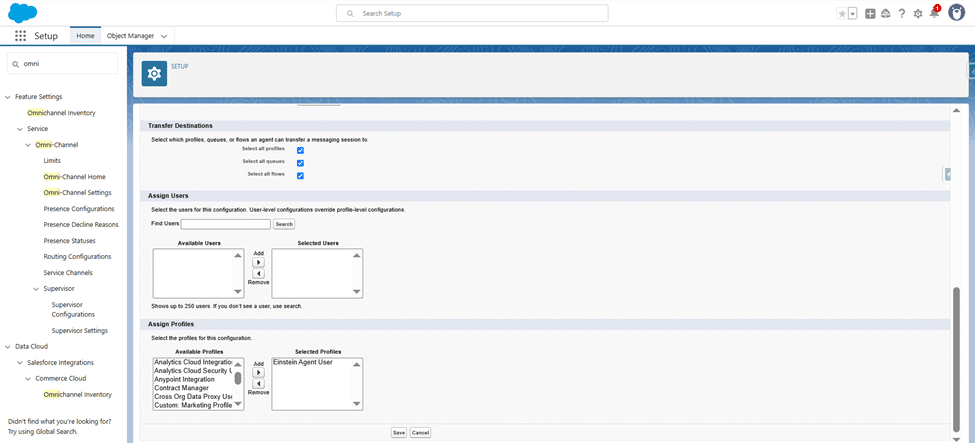Open Omni-Channel Settings

click(78, 193)
